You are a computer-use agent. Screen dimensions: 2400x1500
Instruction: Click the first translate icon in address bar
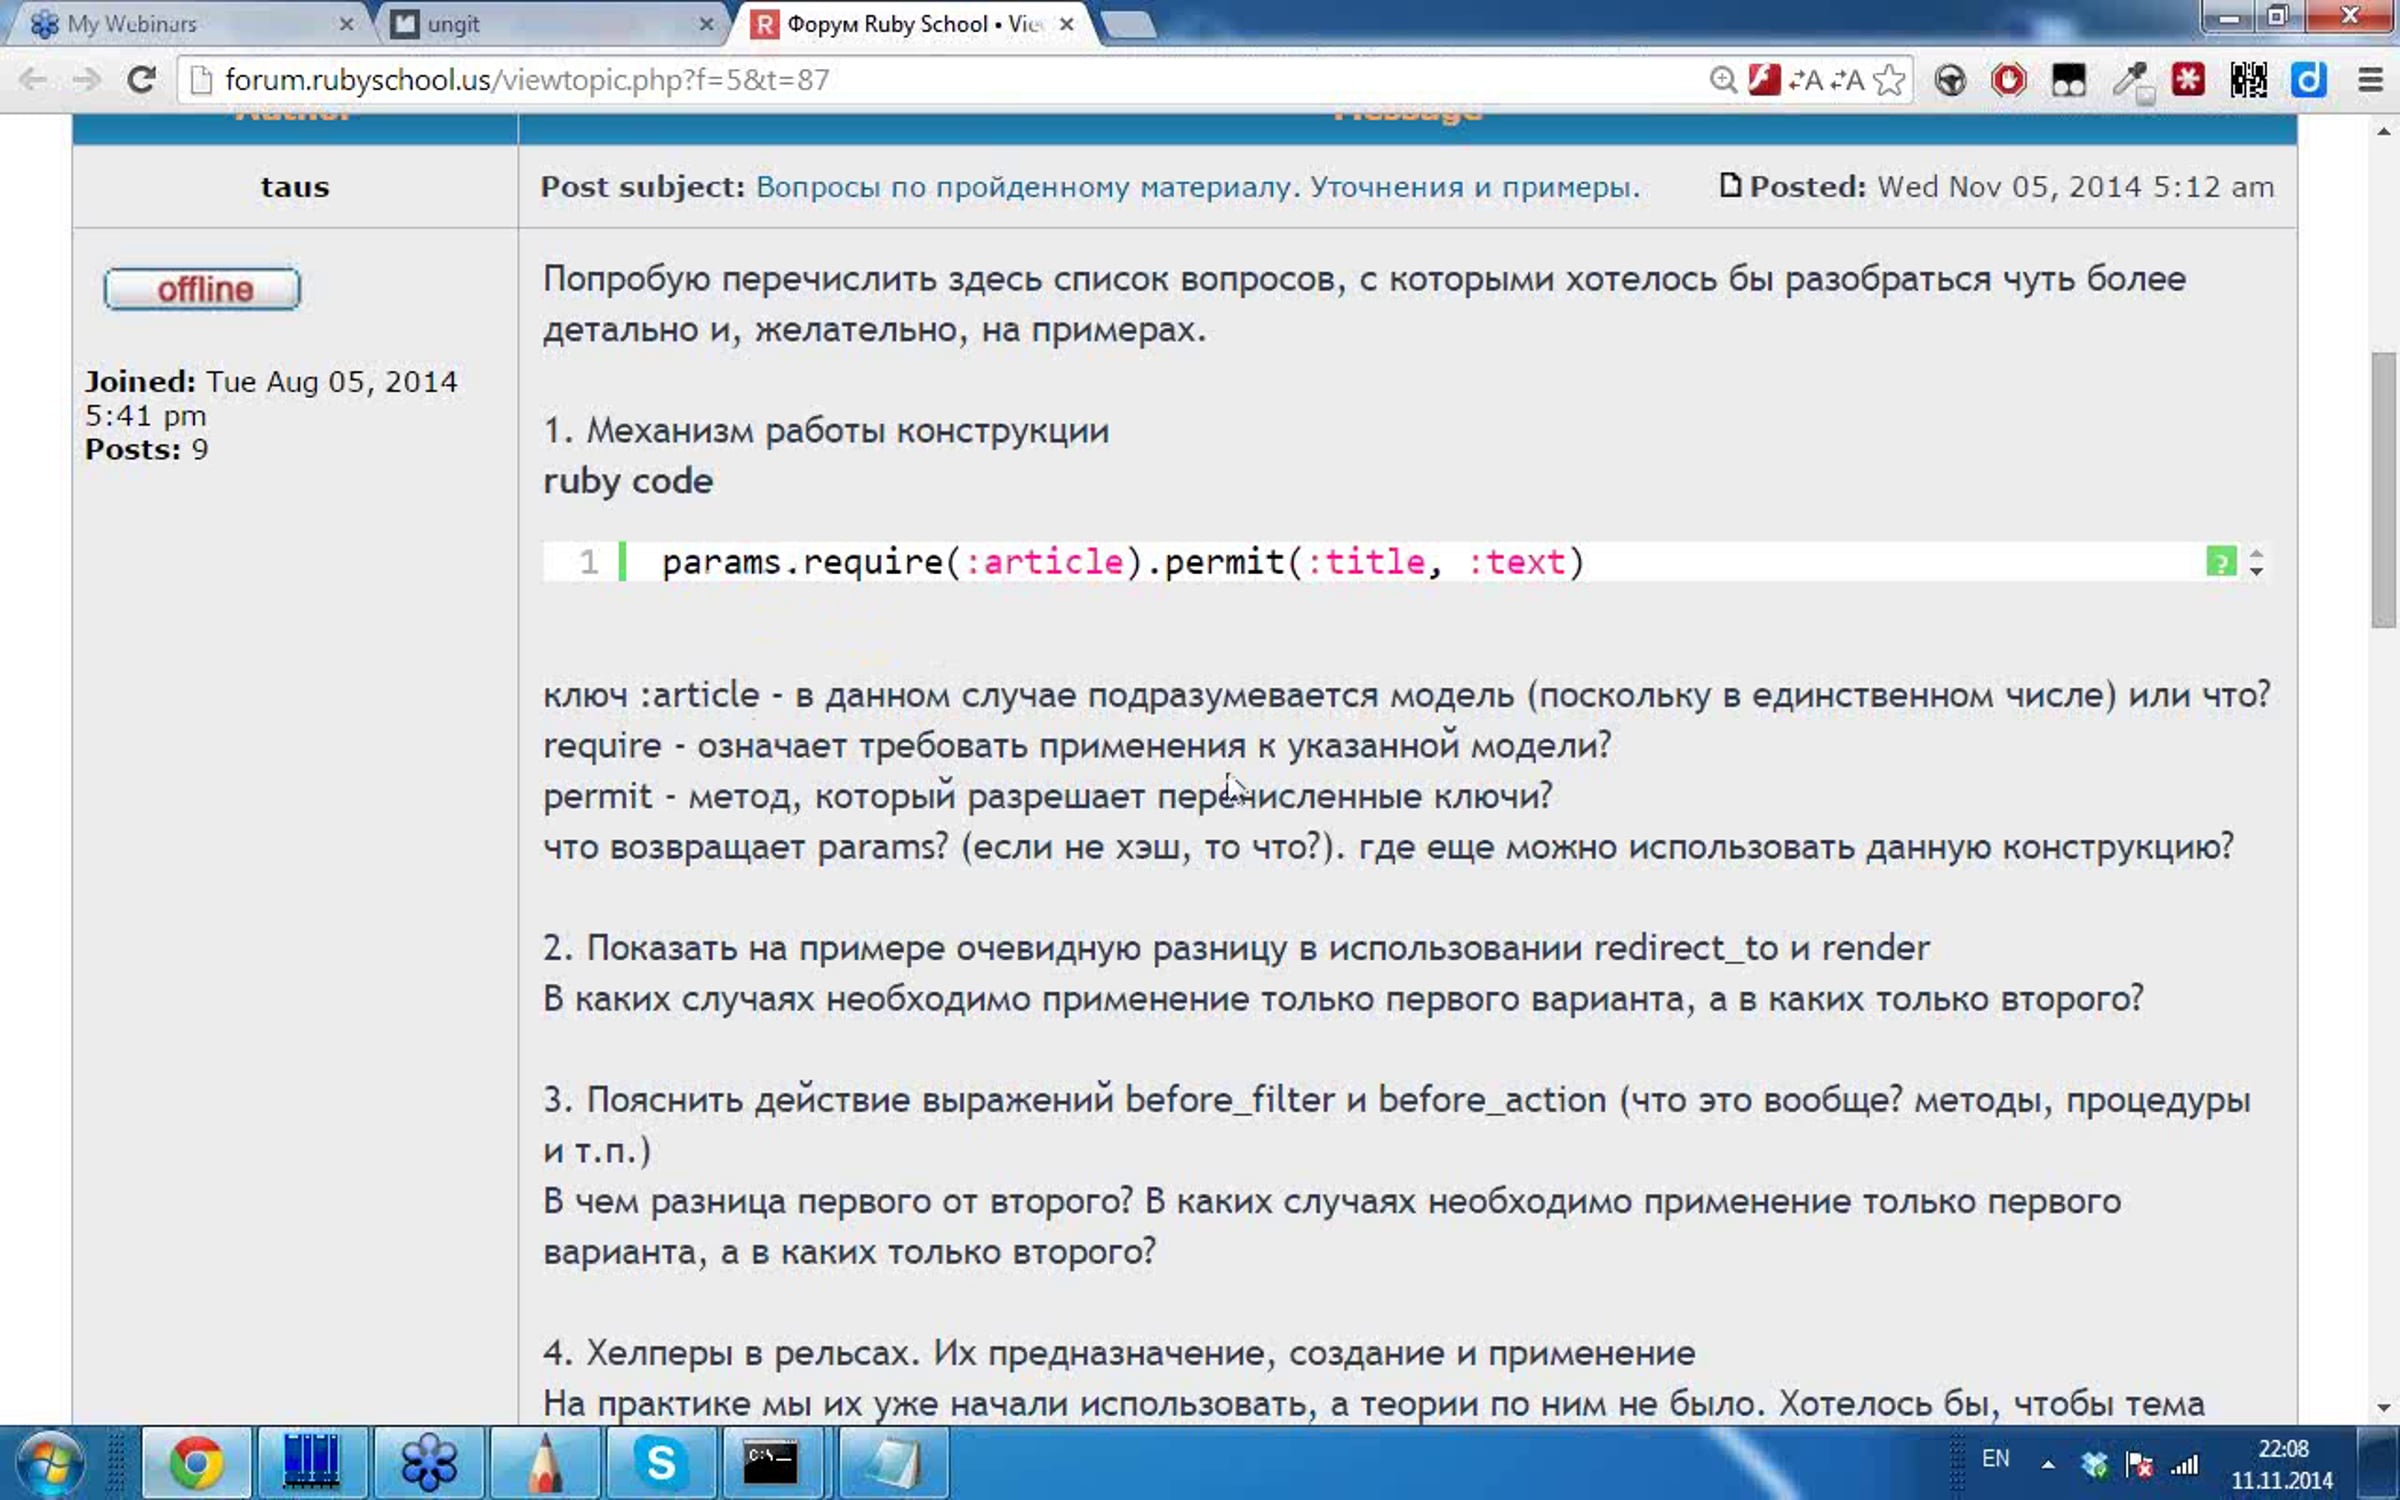1806,80
